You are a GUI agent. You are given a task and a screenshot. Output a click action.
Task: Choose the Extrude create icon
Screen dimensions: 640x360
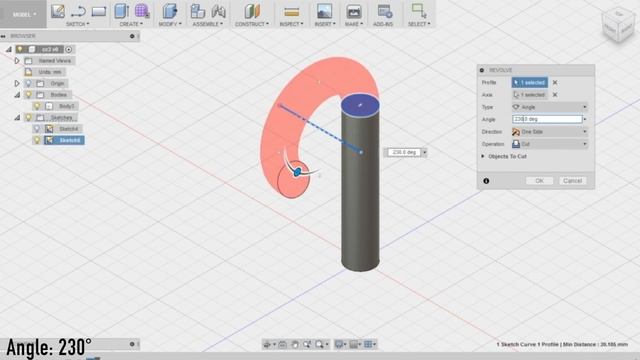(121, 11)
